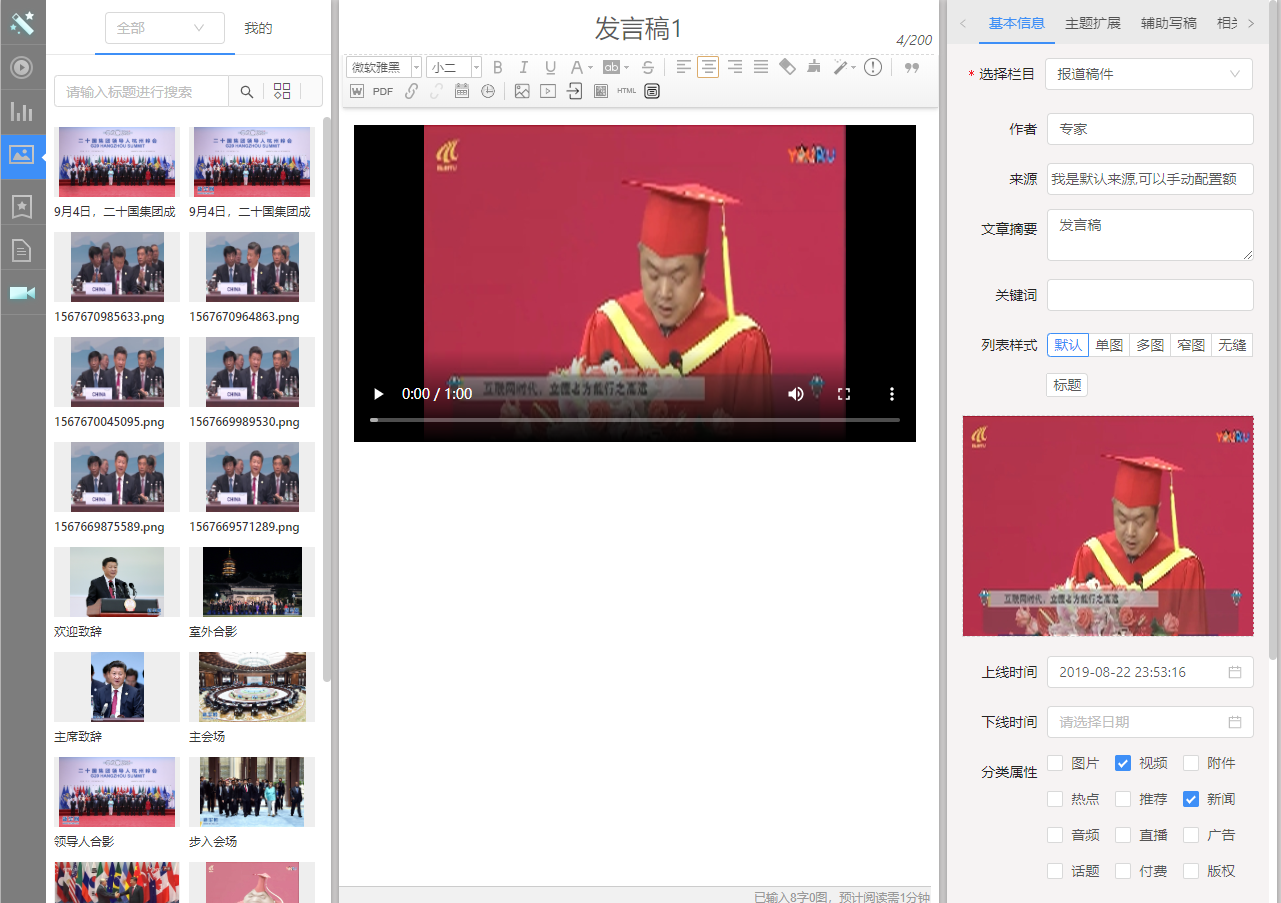Play the embedded video
The width and height of the screenshot is (1281, 903).
pyautogui.click(x=378, y=394)
